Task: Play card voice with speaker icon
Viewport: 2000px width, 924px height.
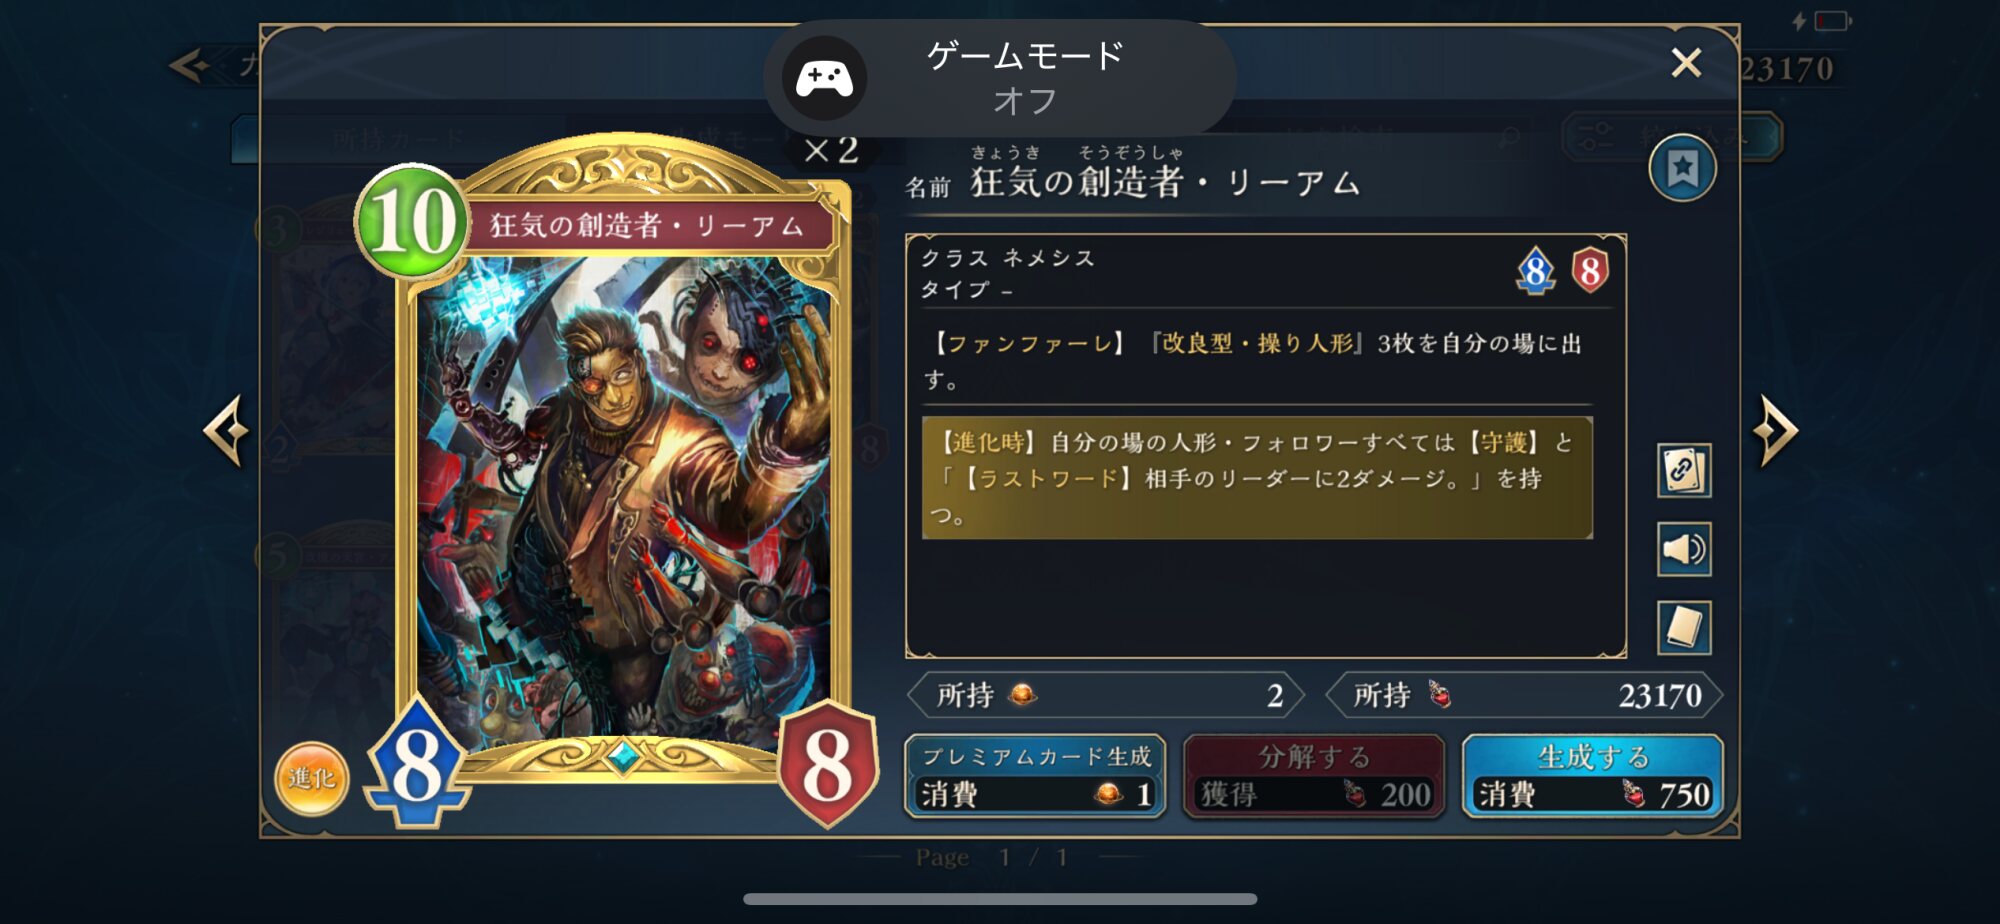Action: (1683, 549)
